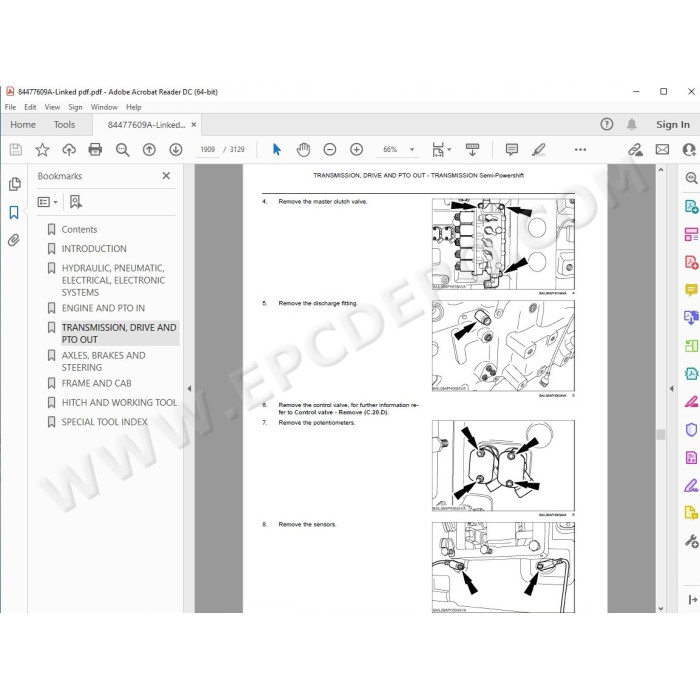Collapse the right tools pane arrow
The width and height of the screenshot is (700, 700).
pos(672,389)
